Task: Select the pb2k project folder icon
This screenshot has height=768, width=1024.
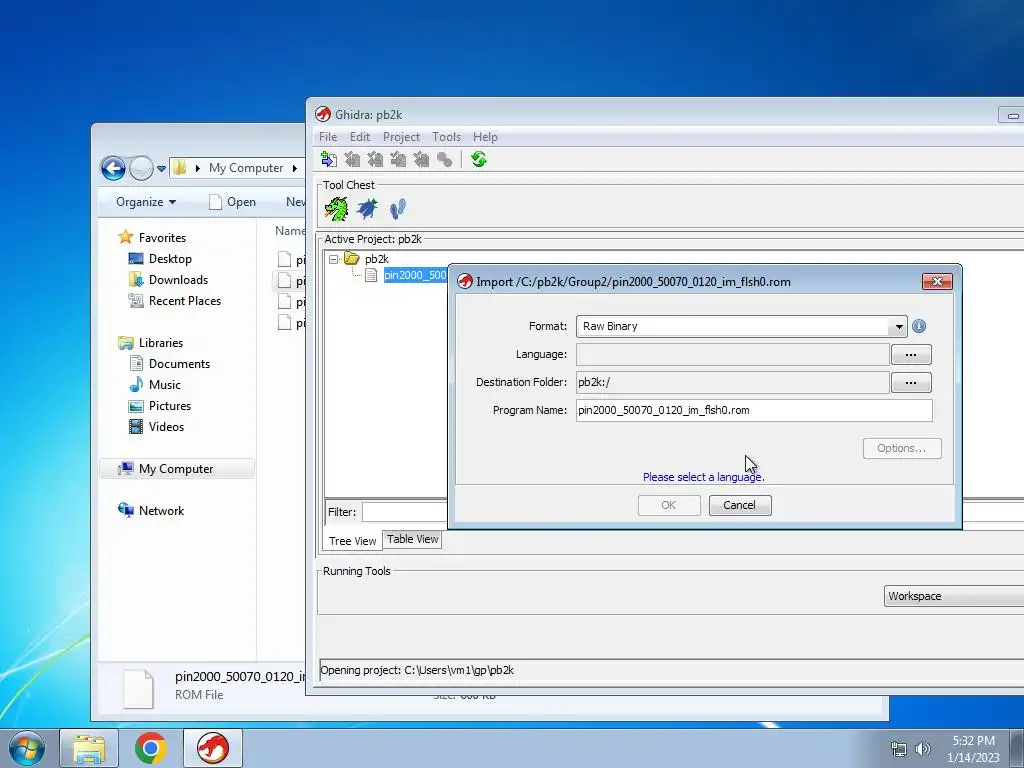Action: click(351, 259)
